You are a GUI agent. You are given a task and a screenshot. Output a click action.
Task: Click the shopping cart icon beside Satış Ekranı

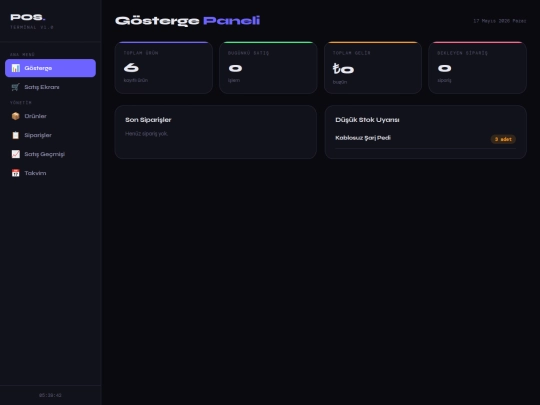coord(15,87)
